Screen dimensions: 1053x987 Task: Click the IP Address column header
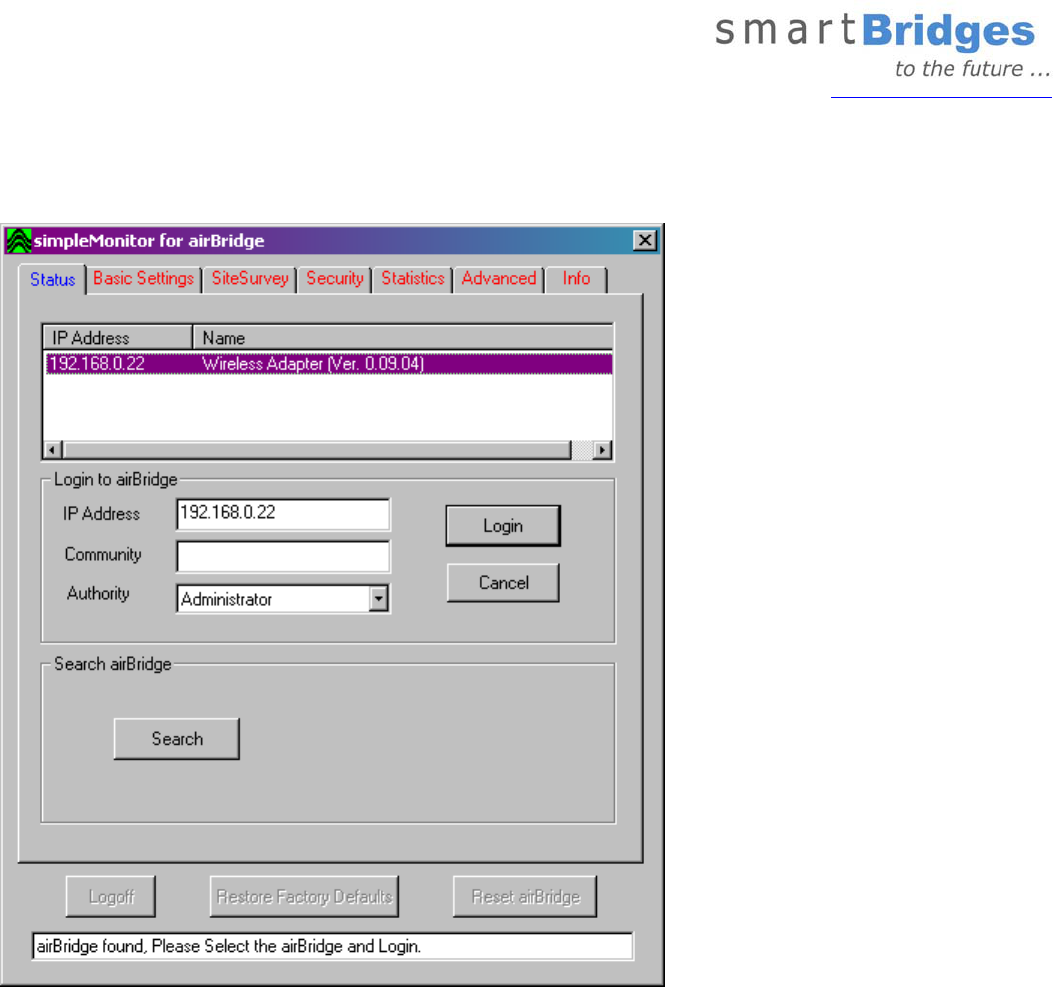pos(118,338)
